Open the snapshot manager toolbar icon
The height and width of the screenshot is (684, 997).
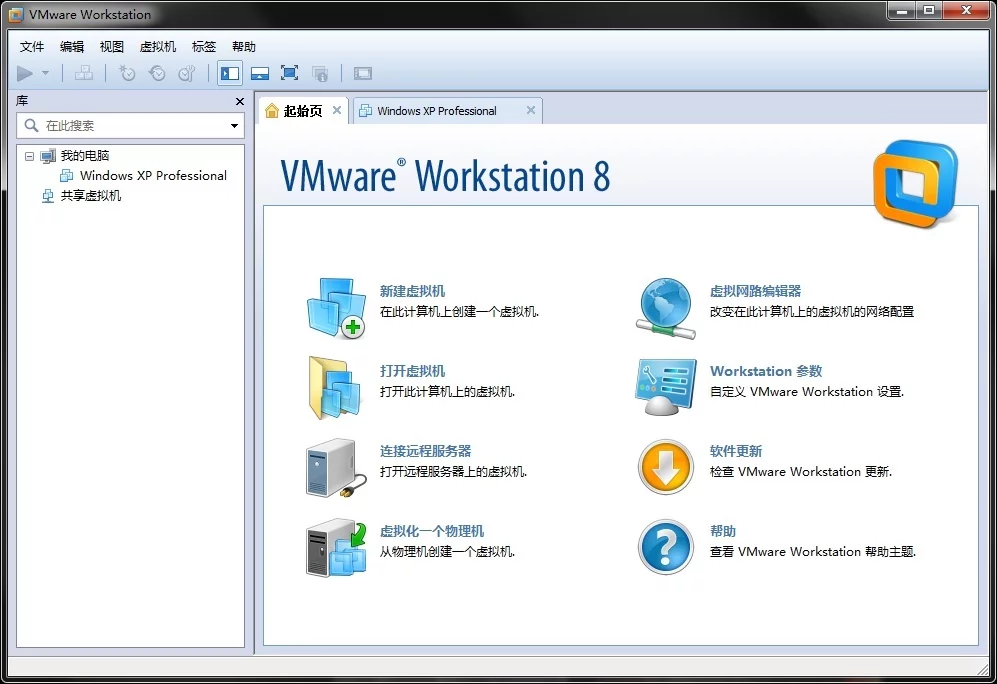(187, 74)
